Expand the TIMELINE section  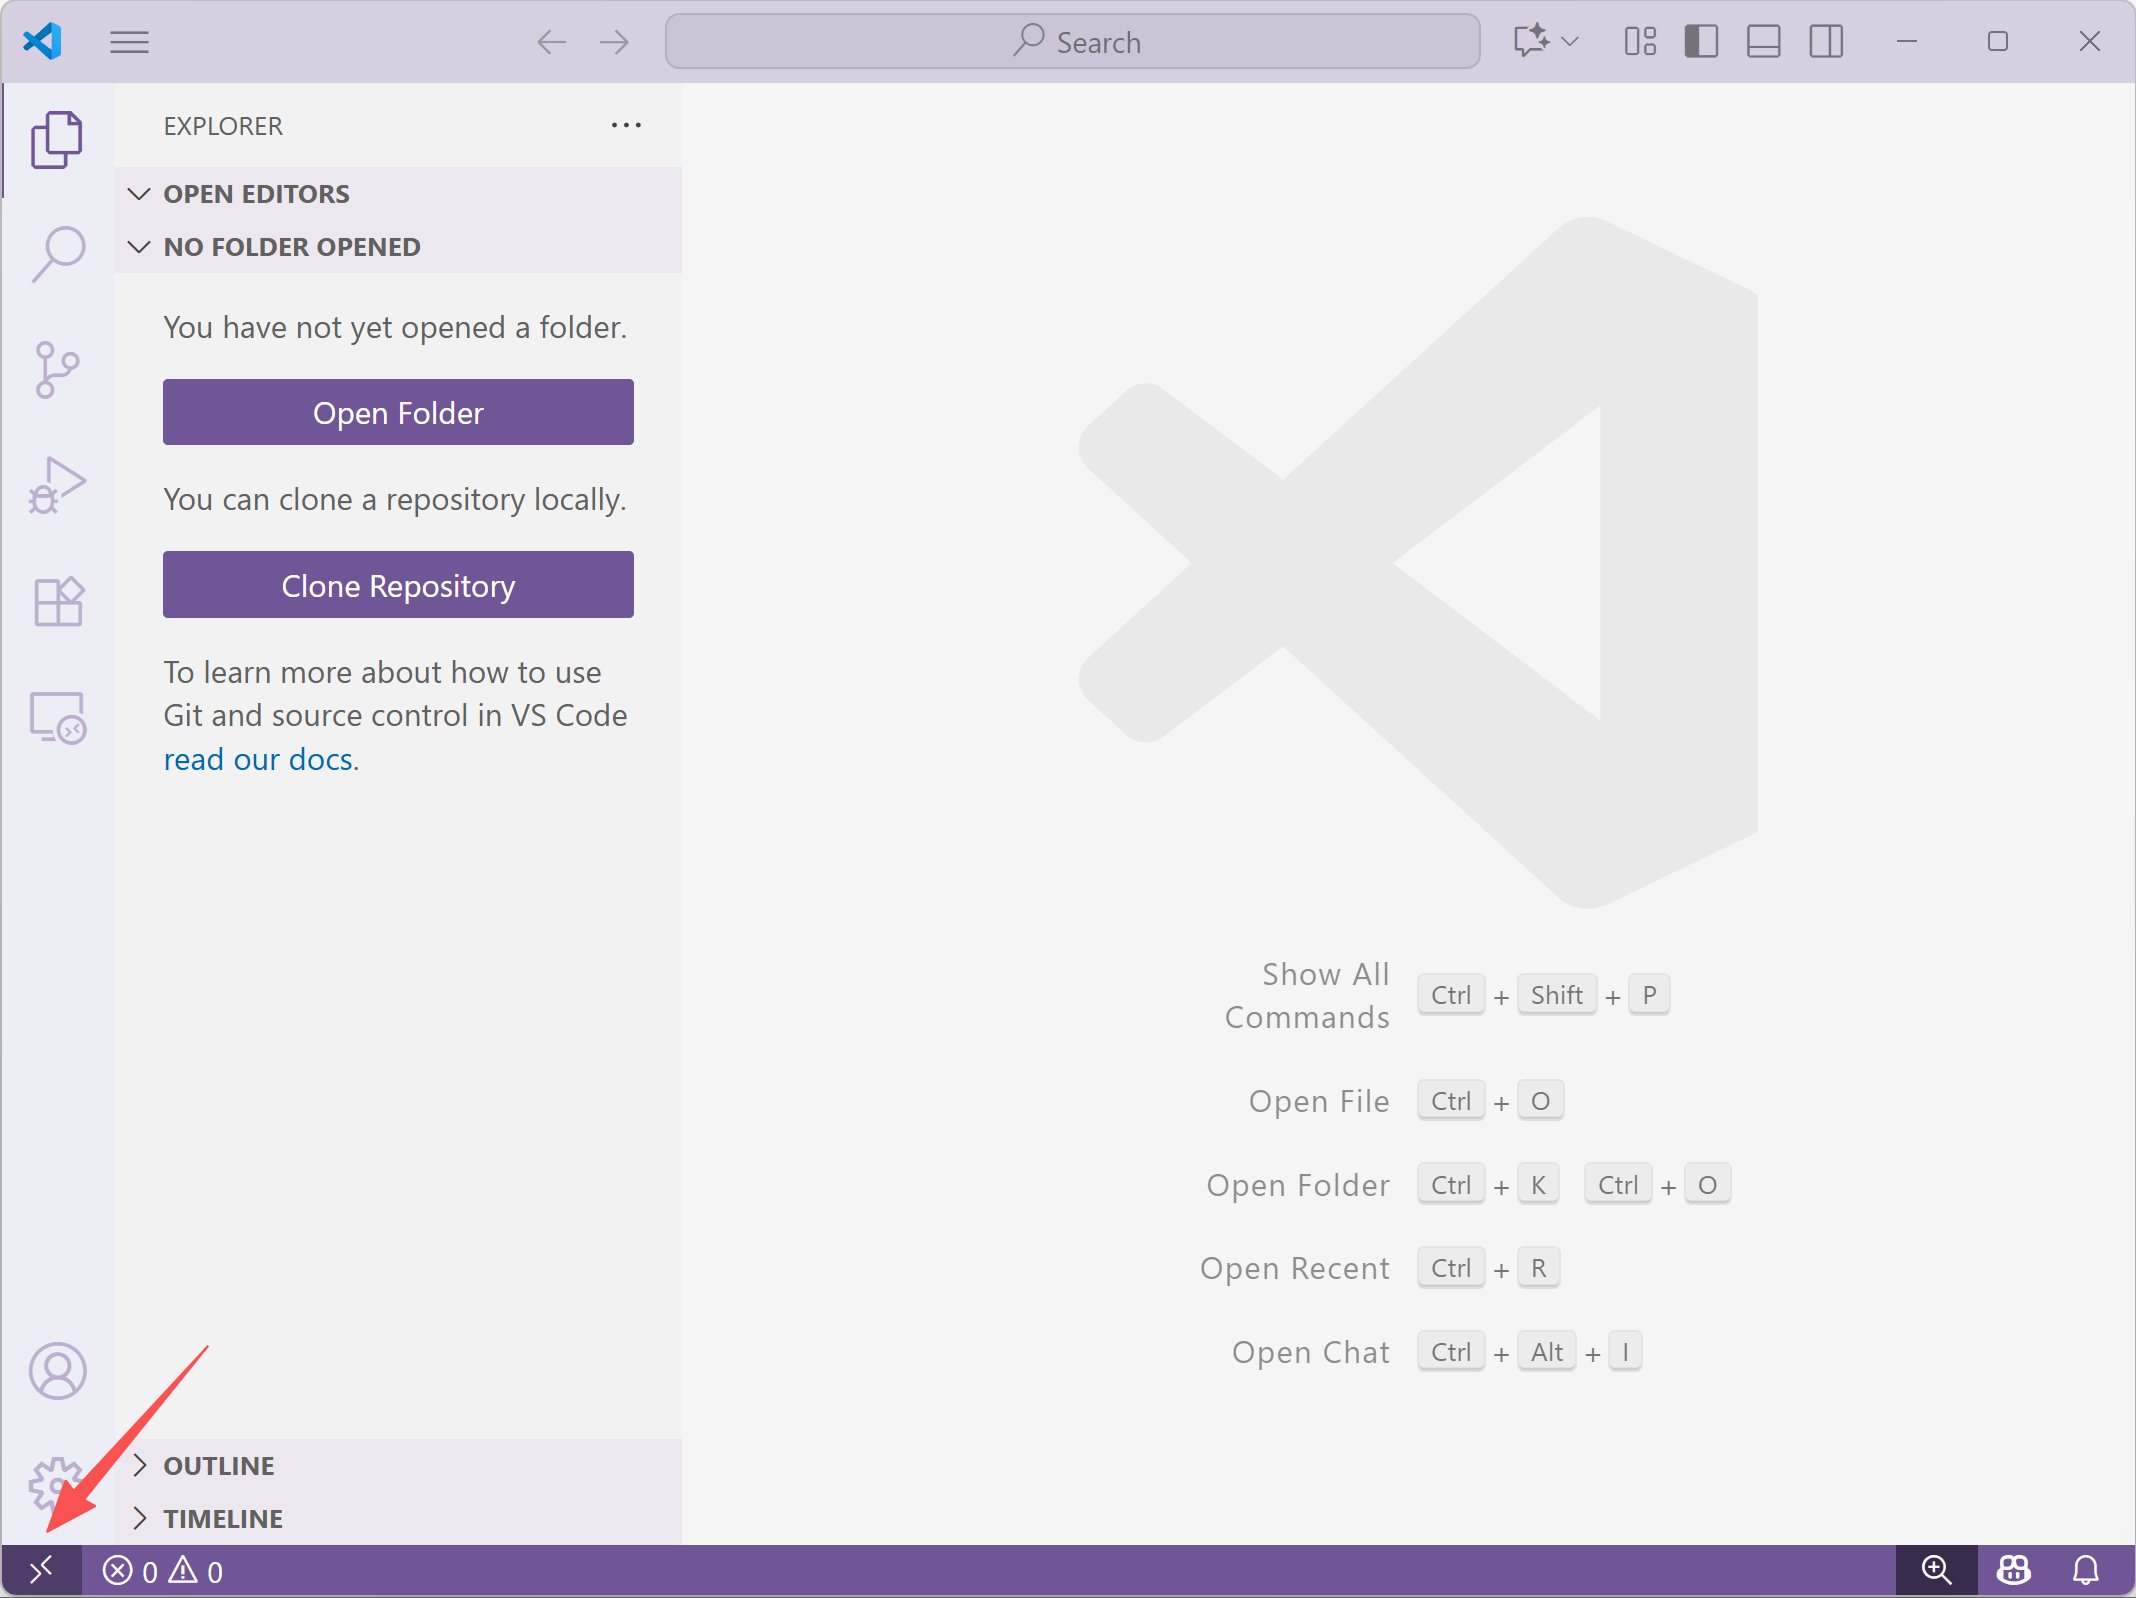398,1519
